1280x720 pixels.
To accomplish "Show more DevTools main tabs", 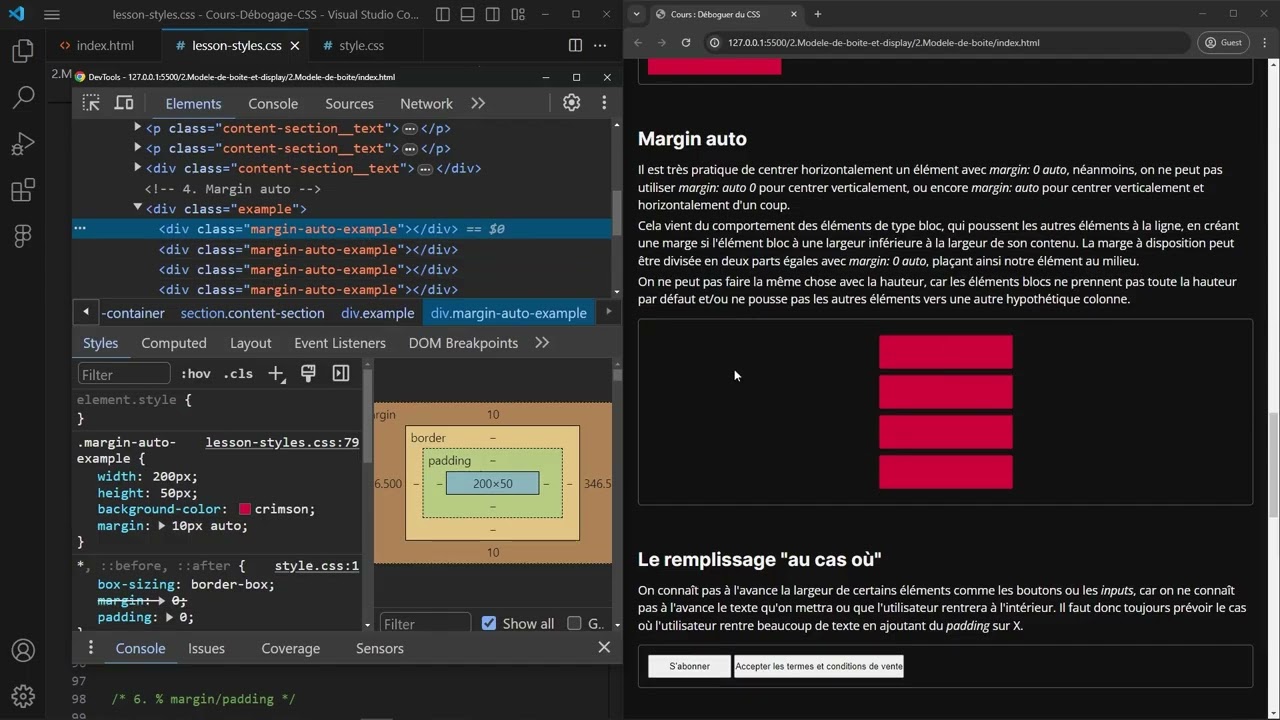I will click(478, 103).
